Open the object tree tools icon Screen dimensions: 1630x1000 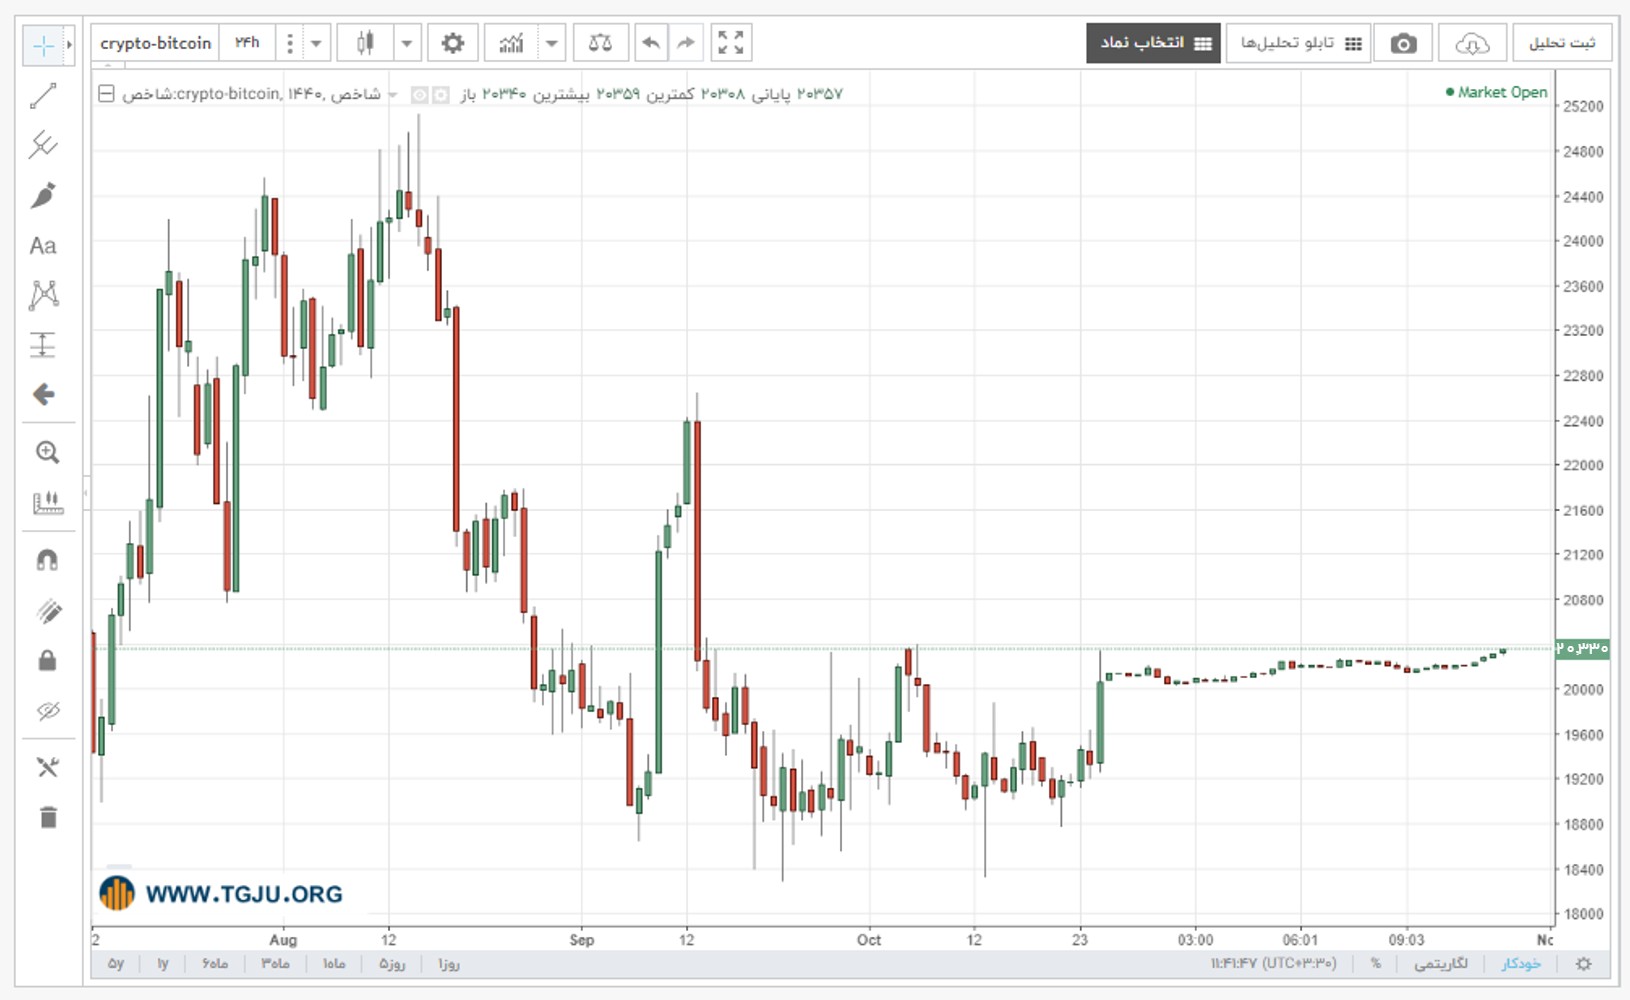[47, 767]
